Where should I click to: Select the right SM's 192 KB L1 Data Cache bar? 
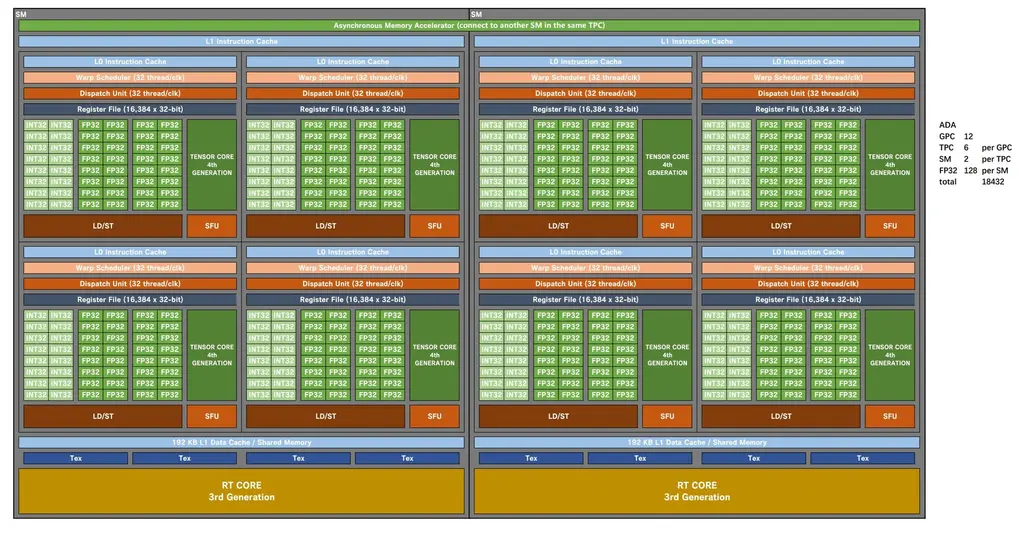(697, 442)
